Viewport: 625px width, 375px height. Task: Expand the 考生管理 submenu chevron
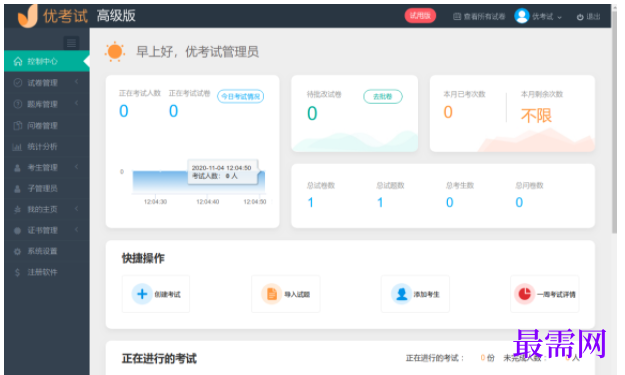(x=76, y=167)
